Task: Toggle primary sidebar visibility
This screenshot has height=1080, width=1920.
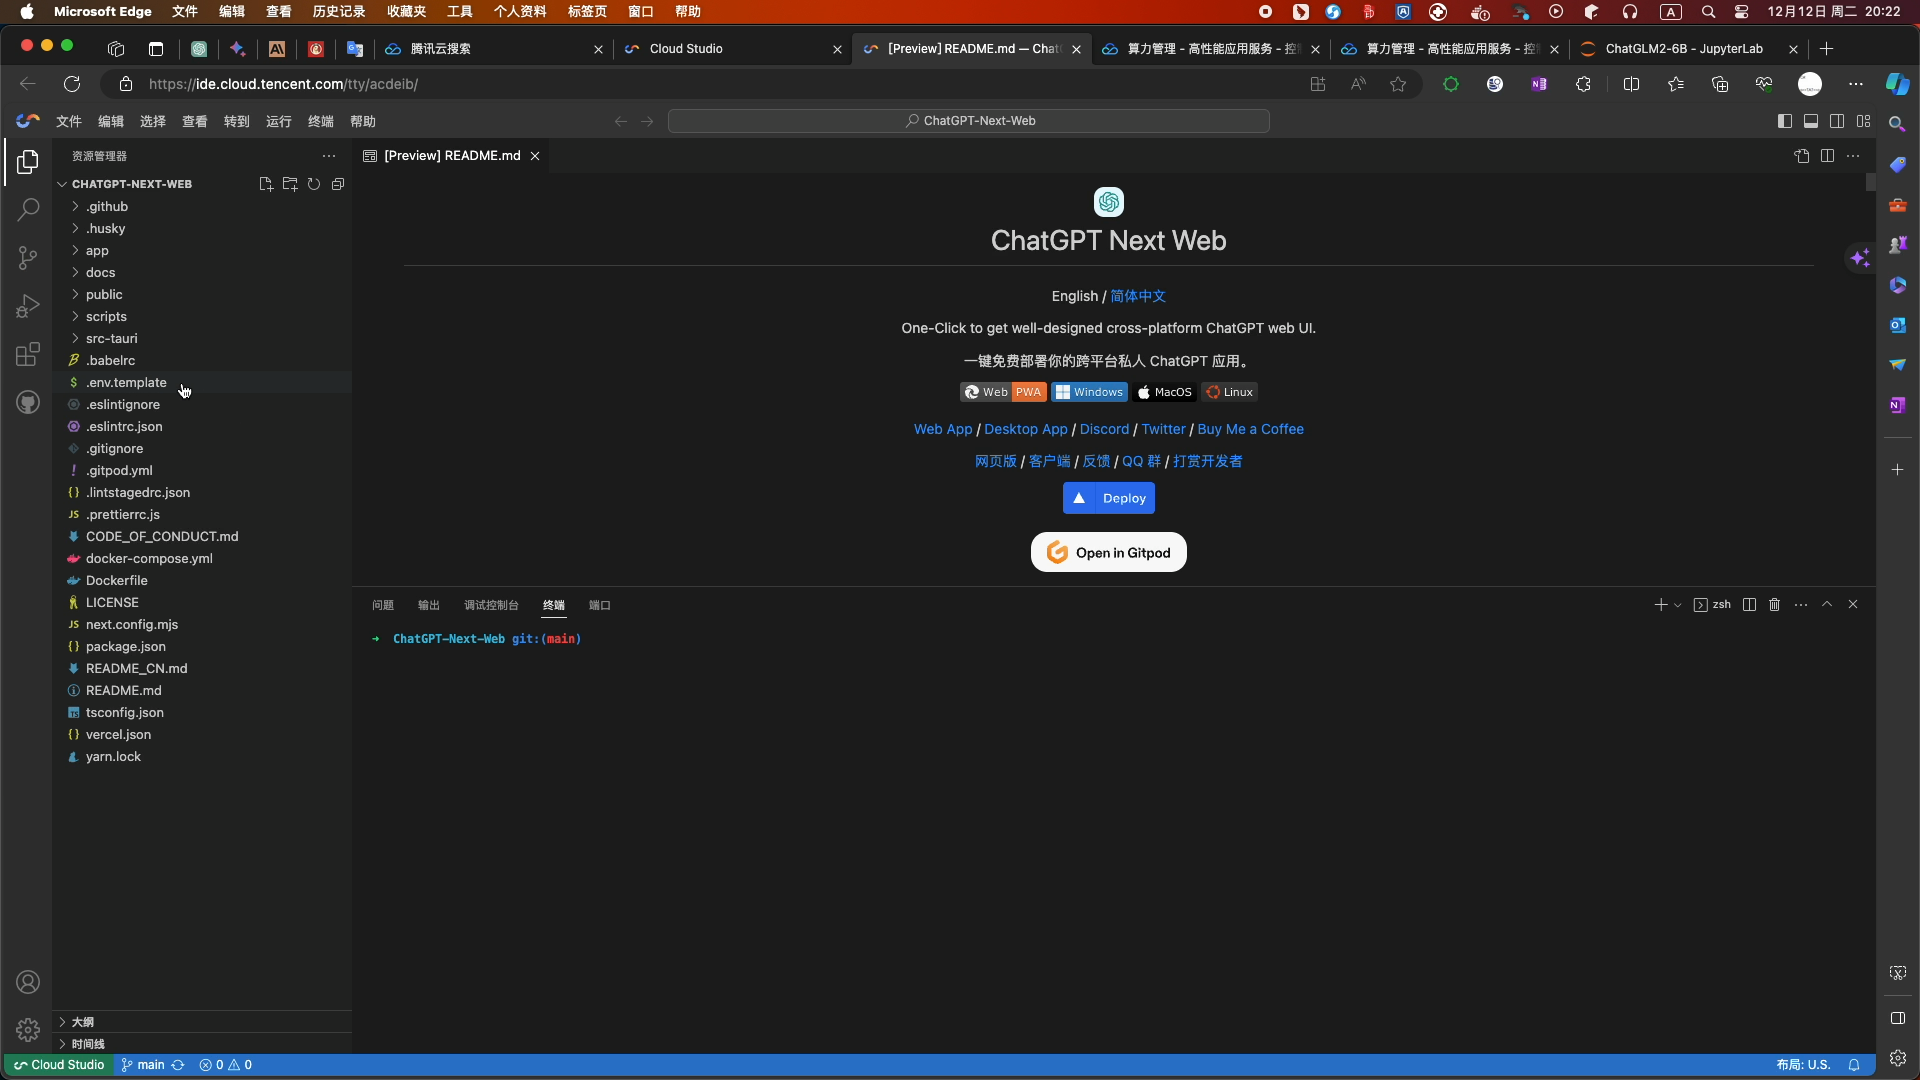Action: pos(1785,121)
